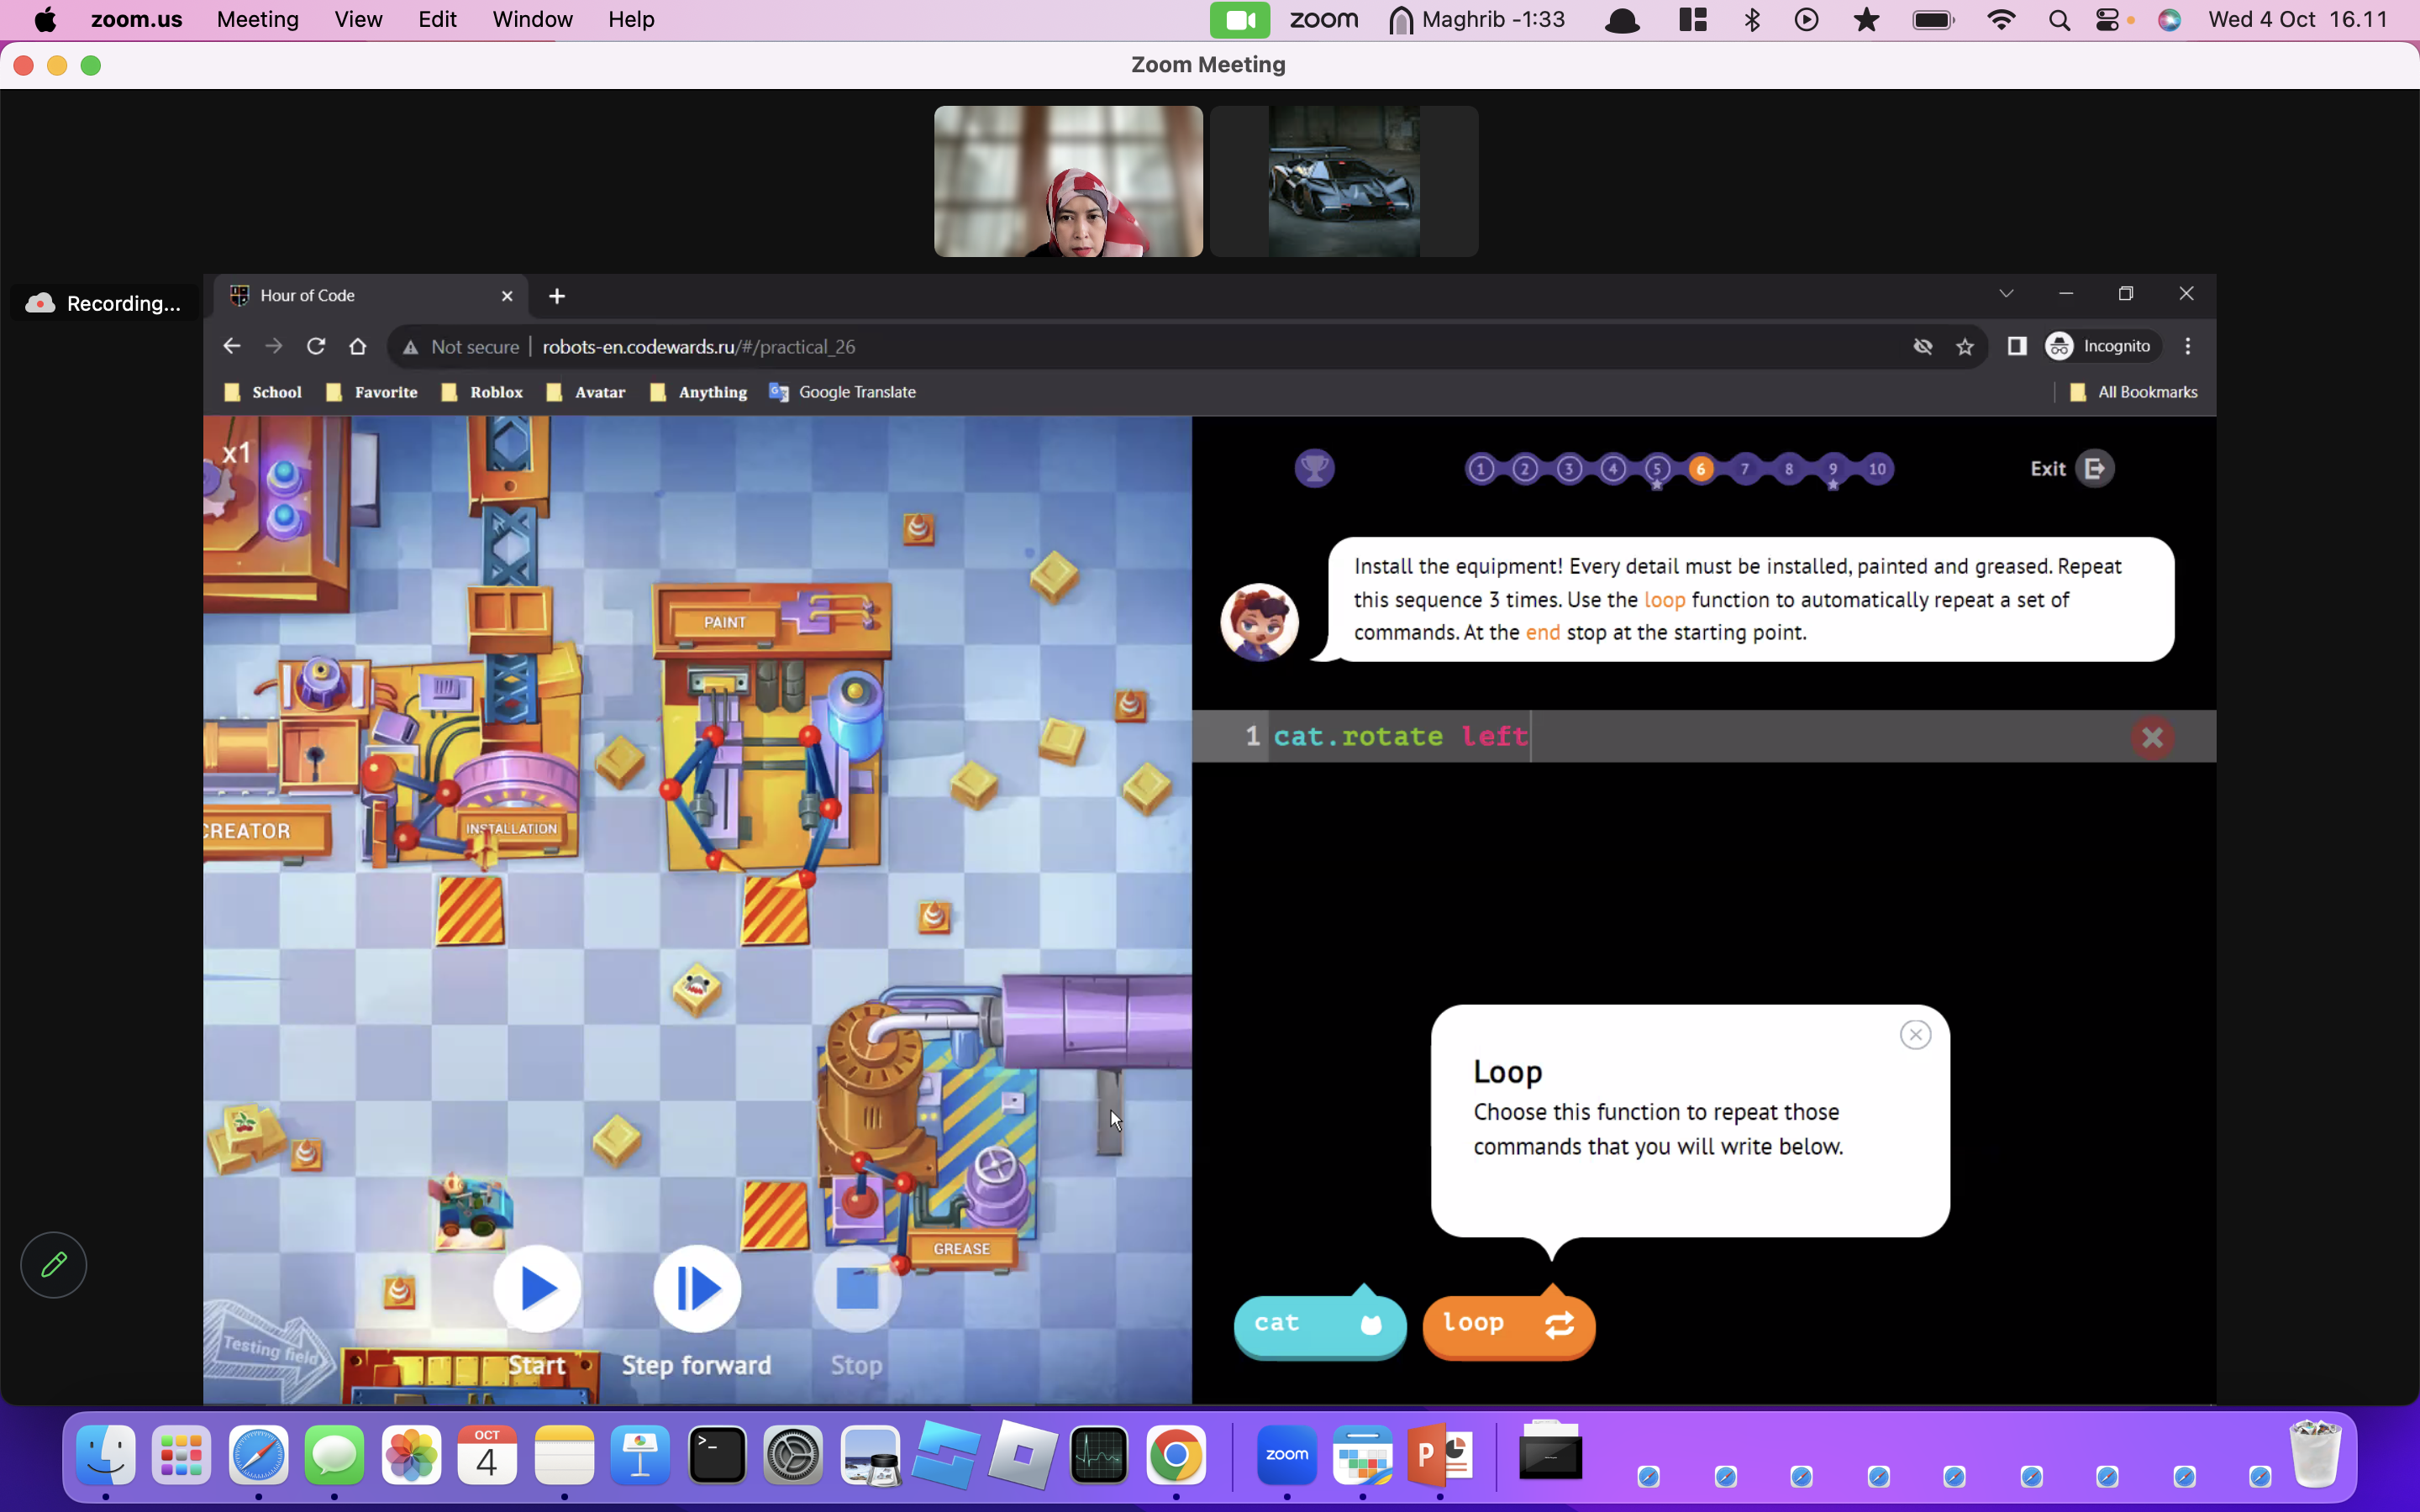This screenshot has height=1512, width=2420.
Task: Toggle the side panel icon
Action: [x=2017, y=346]
